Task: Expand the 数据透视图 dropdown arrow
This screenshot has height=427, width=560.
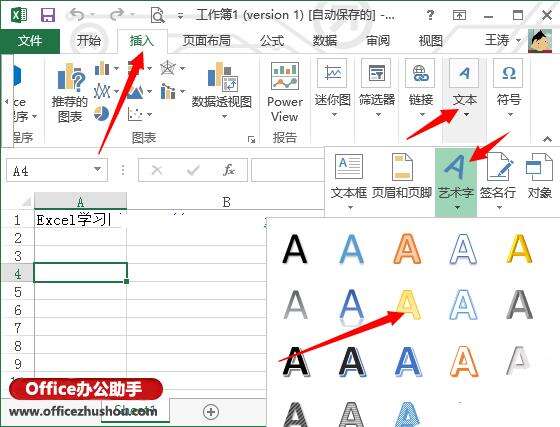Action: pyautogui.click(x=225, y=116)
